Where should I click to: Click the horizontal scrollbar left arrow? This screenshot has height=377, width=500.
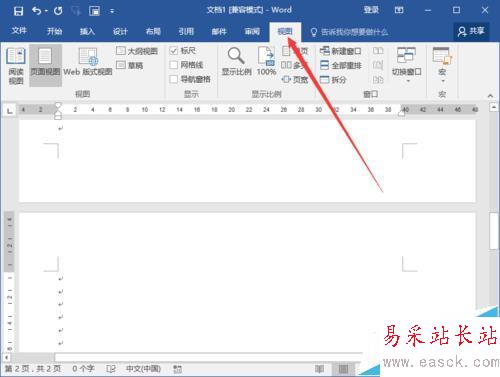tap(6, 357)
